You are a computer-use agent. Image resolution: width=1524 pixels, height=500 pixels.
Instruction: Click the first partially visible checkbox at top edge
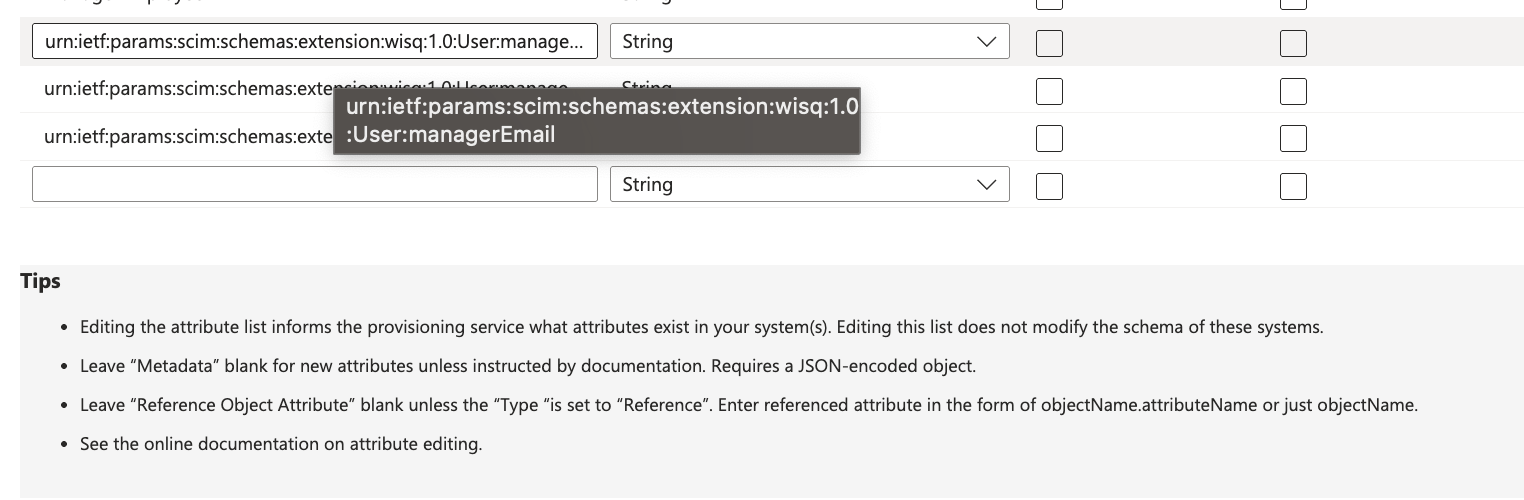pyautogui.click(x=1049, y=4)
